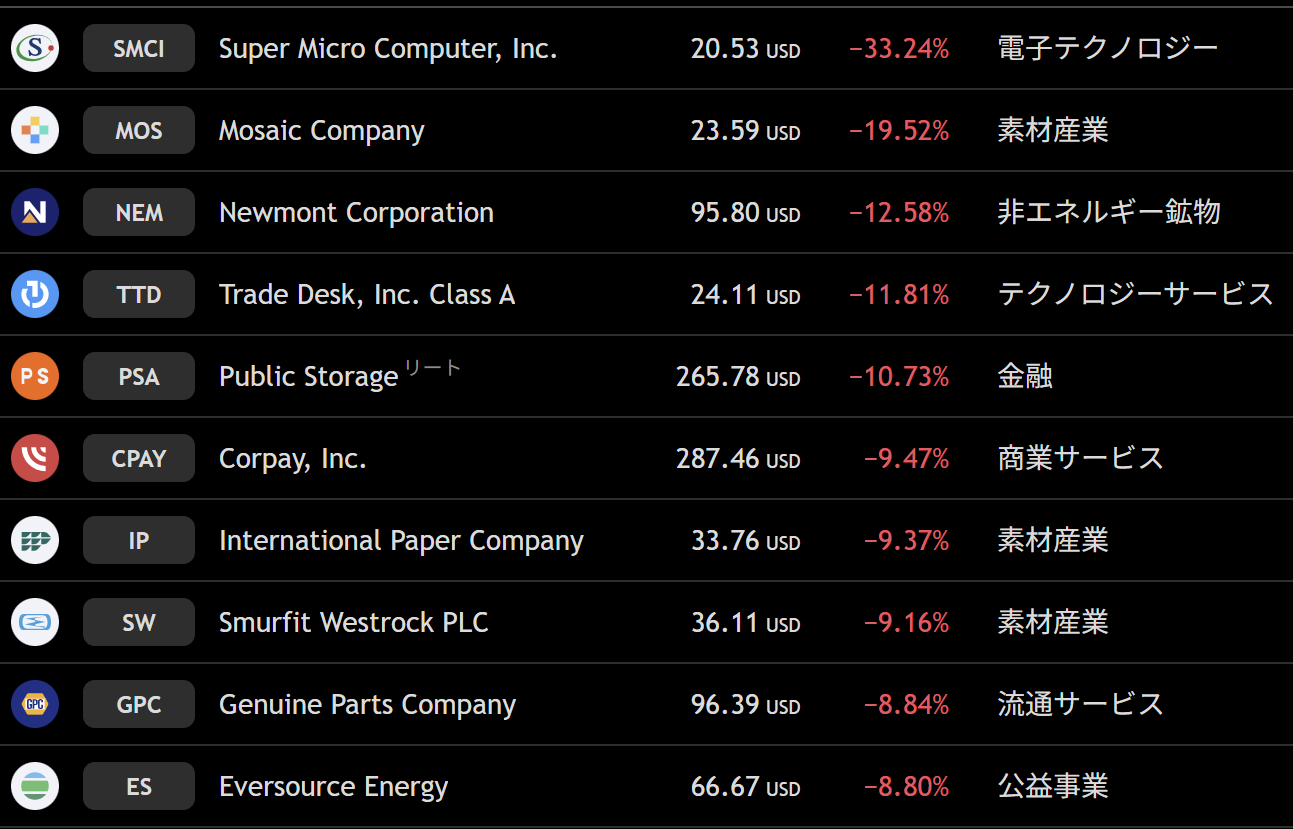Go to Eversource Energy stock page
1293x829 pixels.
tap(333, 787)
